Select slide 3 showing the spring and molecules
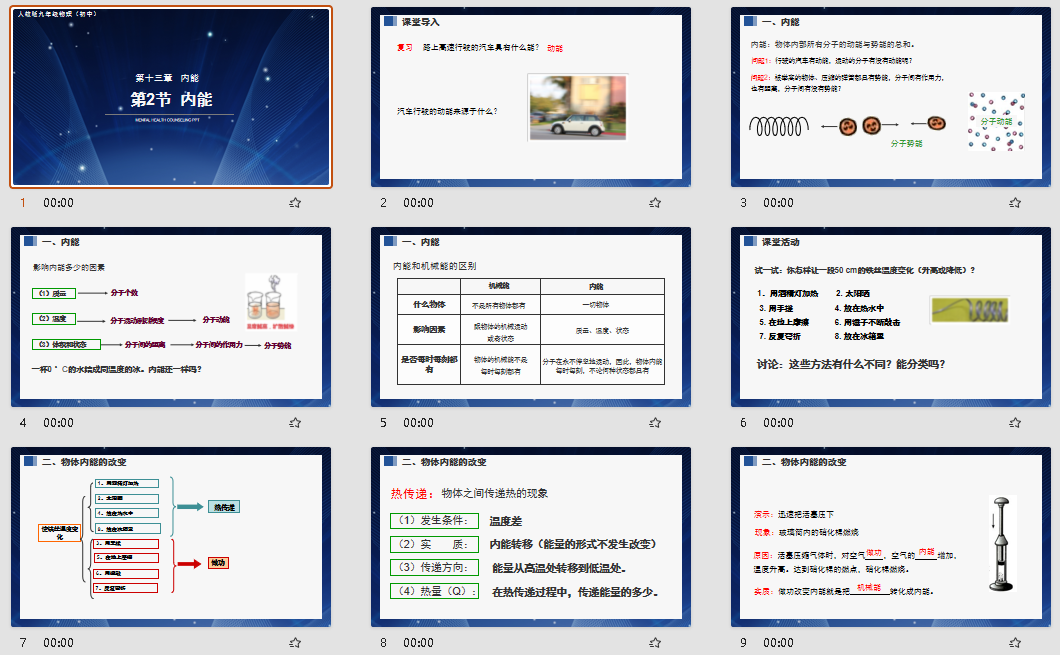The height and width of the screenshot is (655, 1060). (891, 97)
